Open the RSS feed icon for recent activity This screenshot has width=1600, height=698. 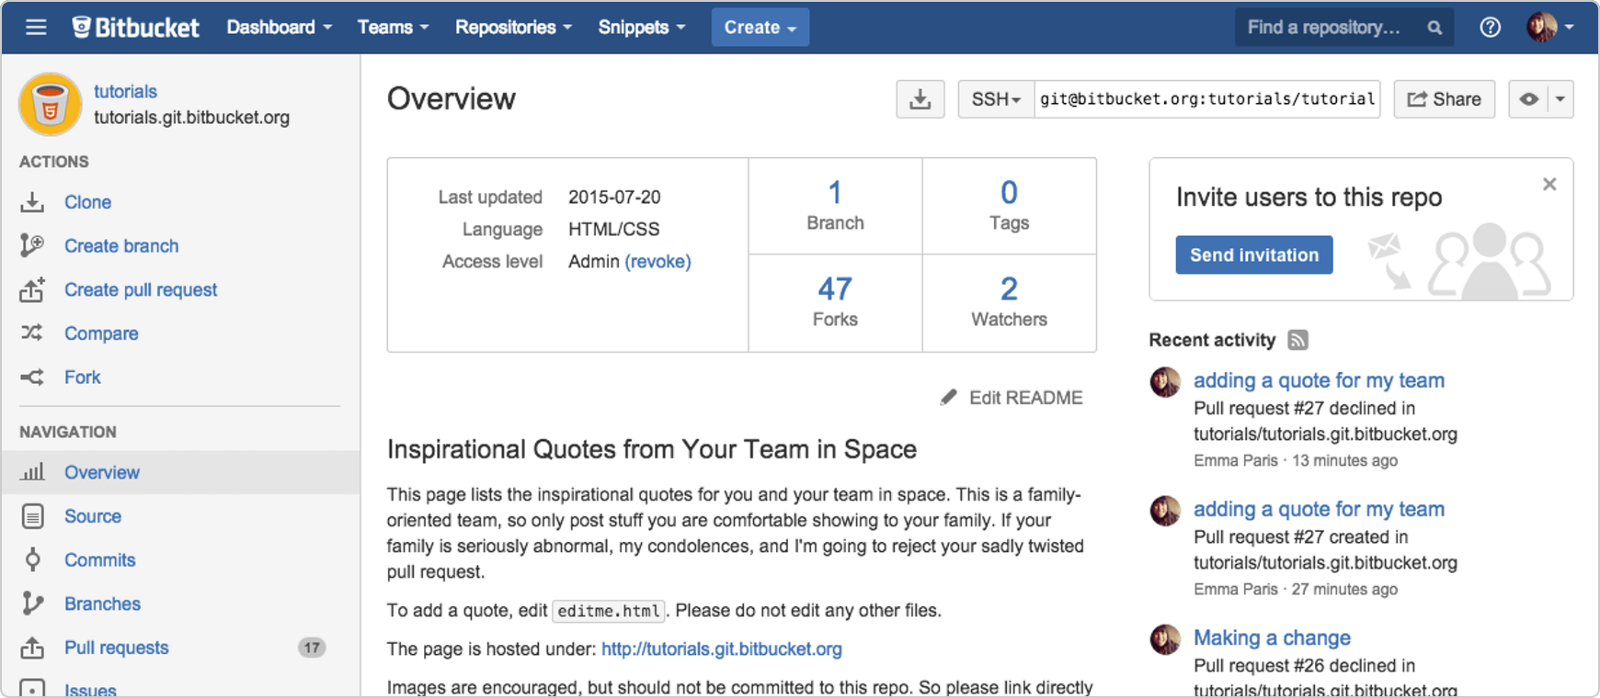click(1298, 340)
